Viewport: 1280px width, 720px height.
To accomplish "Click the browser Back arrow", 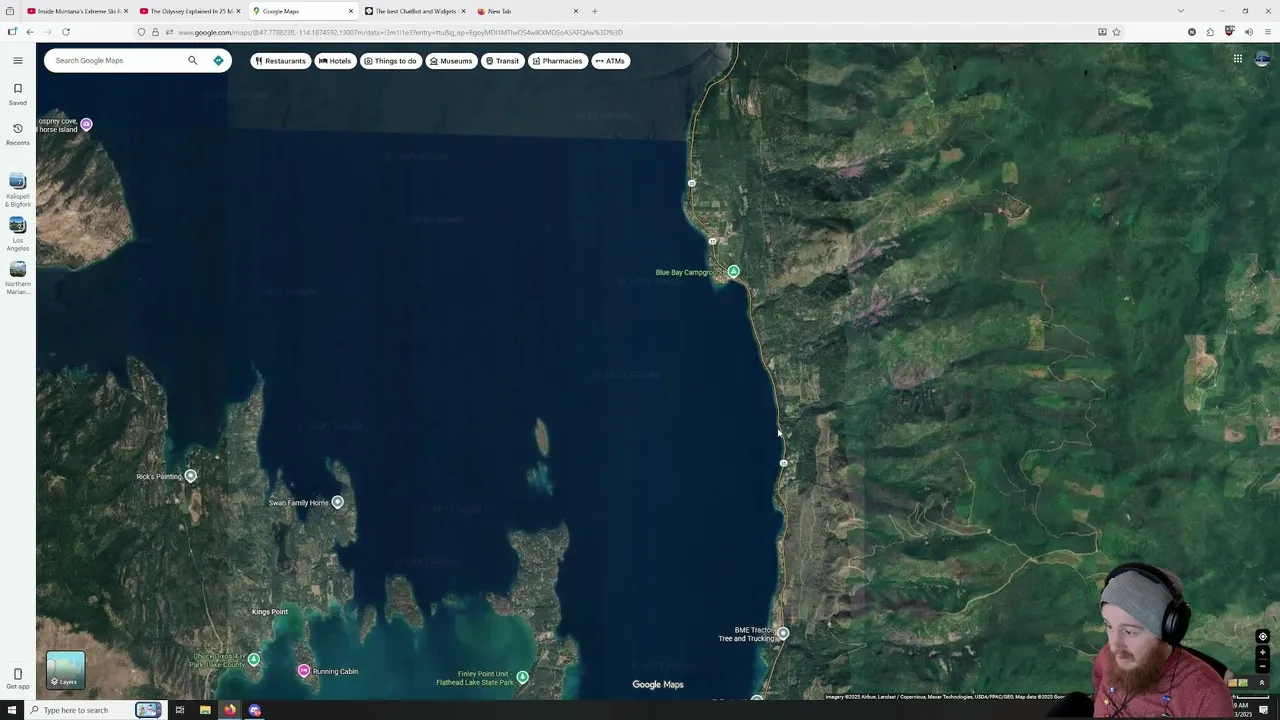I will [30, 32].
